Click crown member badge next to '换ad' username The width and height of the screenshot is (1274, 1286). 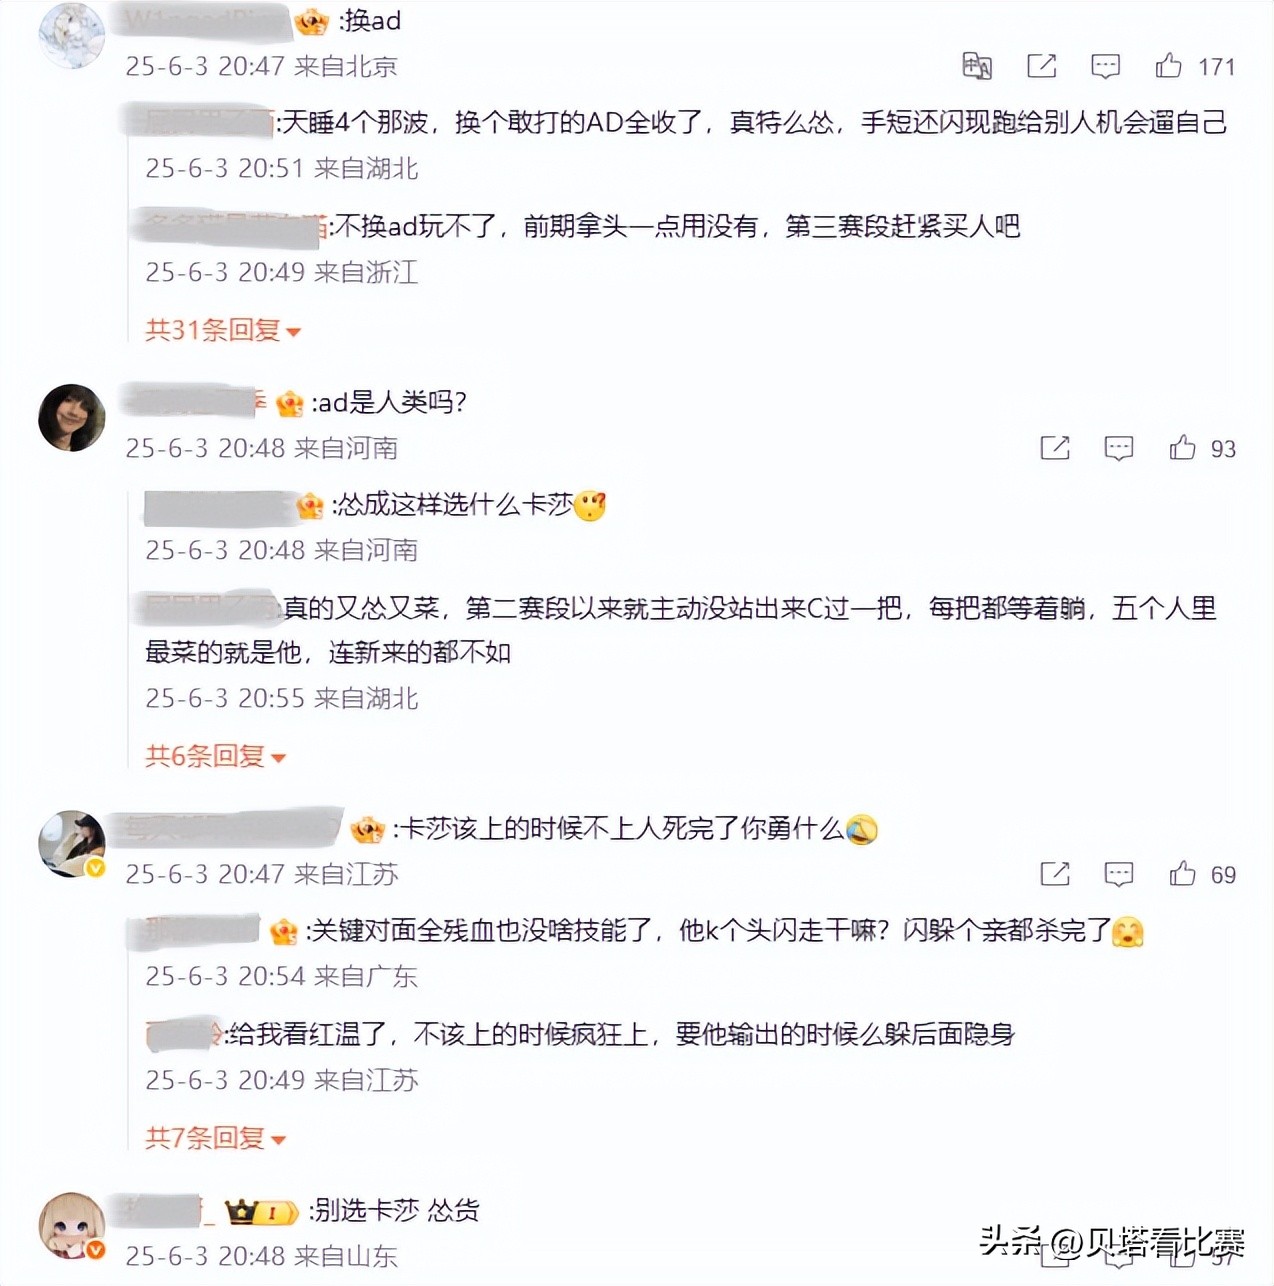[x=312, y=21]
